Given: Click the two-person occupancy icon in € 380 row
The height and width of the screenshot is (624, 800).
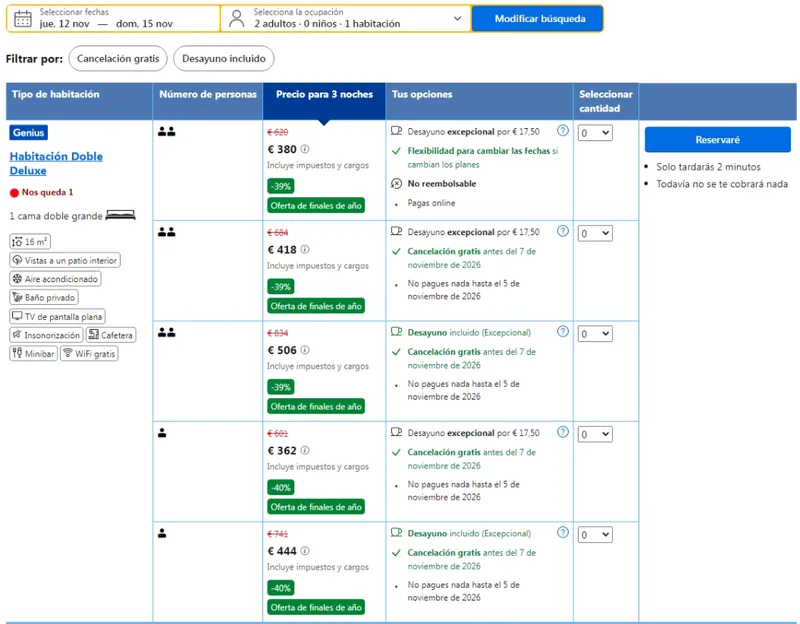Looking at the screenshot, I should [x=166, y=132].
